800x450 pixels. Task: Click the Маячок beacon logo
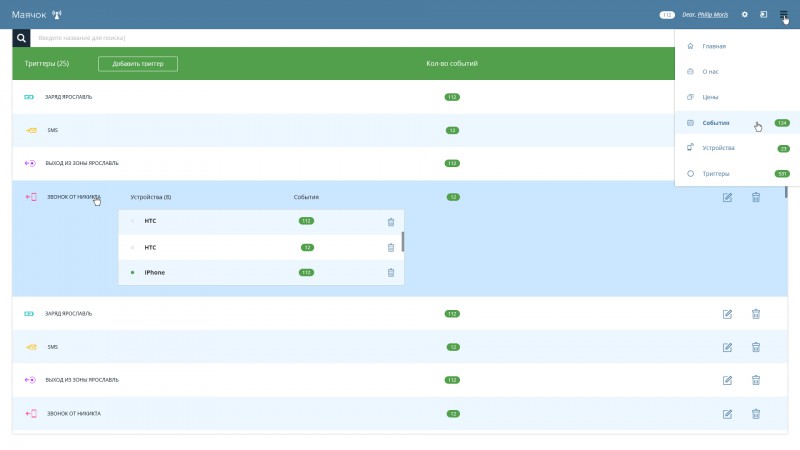point(37,15)
